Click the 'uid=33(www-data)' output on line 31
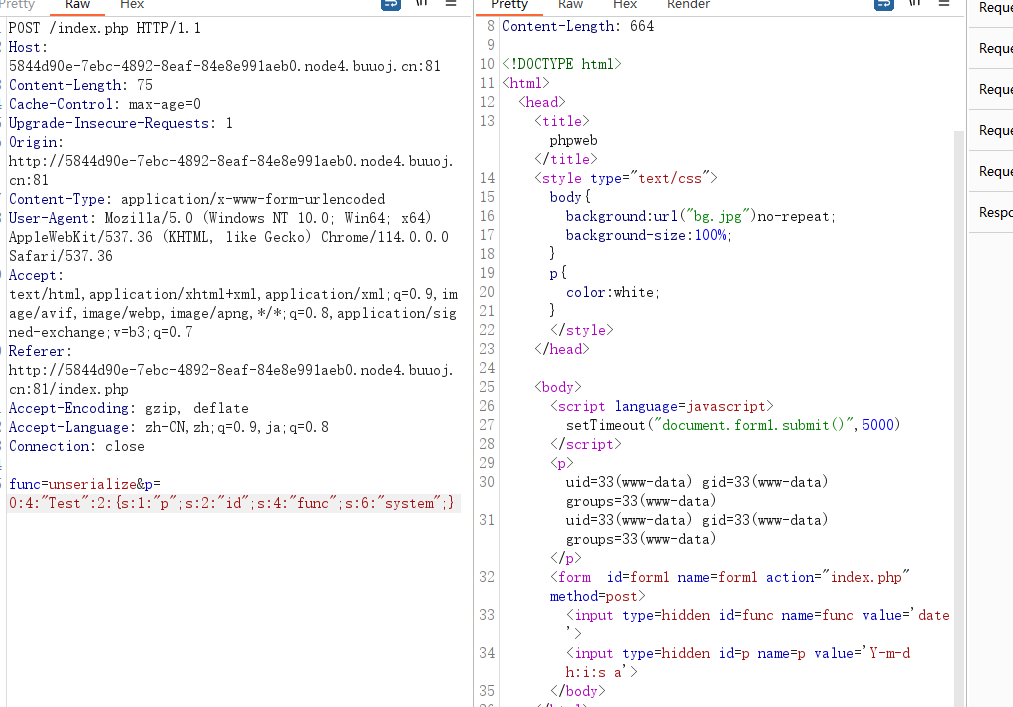 pyautogui.click(x=629, y=520)
